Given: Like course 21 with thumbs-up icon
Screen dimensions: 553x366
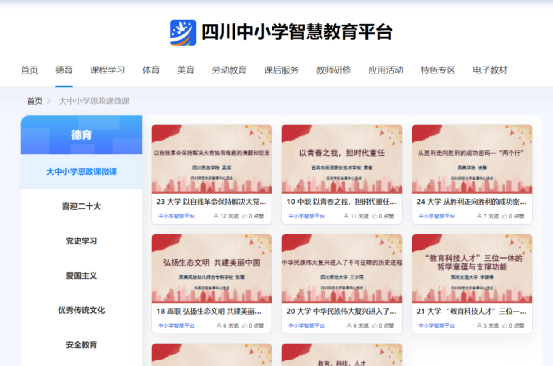Looking at the screenshot, I should click(505, 325).
